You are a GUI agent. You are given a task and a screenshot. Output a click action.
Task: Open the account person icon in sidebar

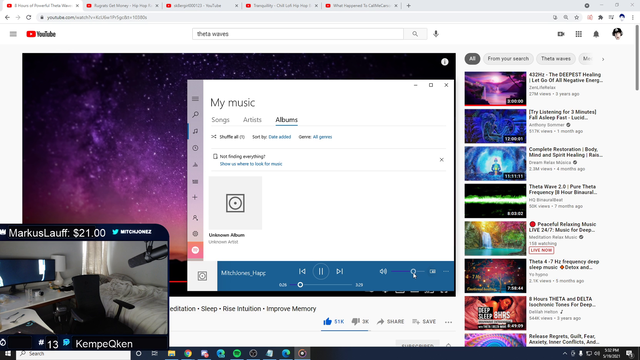(x=195, y=218)
